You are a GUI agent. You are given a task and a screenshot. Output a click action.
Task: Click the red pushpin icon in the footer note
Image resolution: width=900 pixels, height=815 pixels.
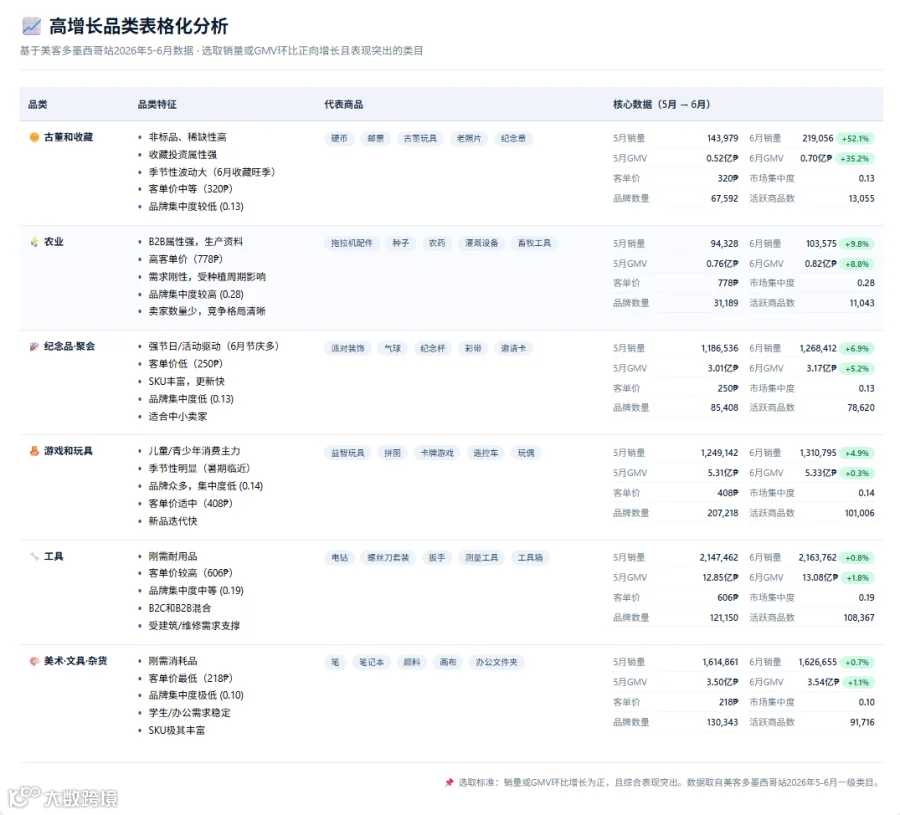pyautogui.click(x=449, y=782)
